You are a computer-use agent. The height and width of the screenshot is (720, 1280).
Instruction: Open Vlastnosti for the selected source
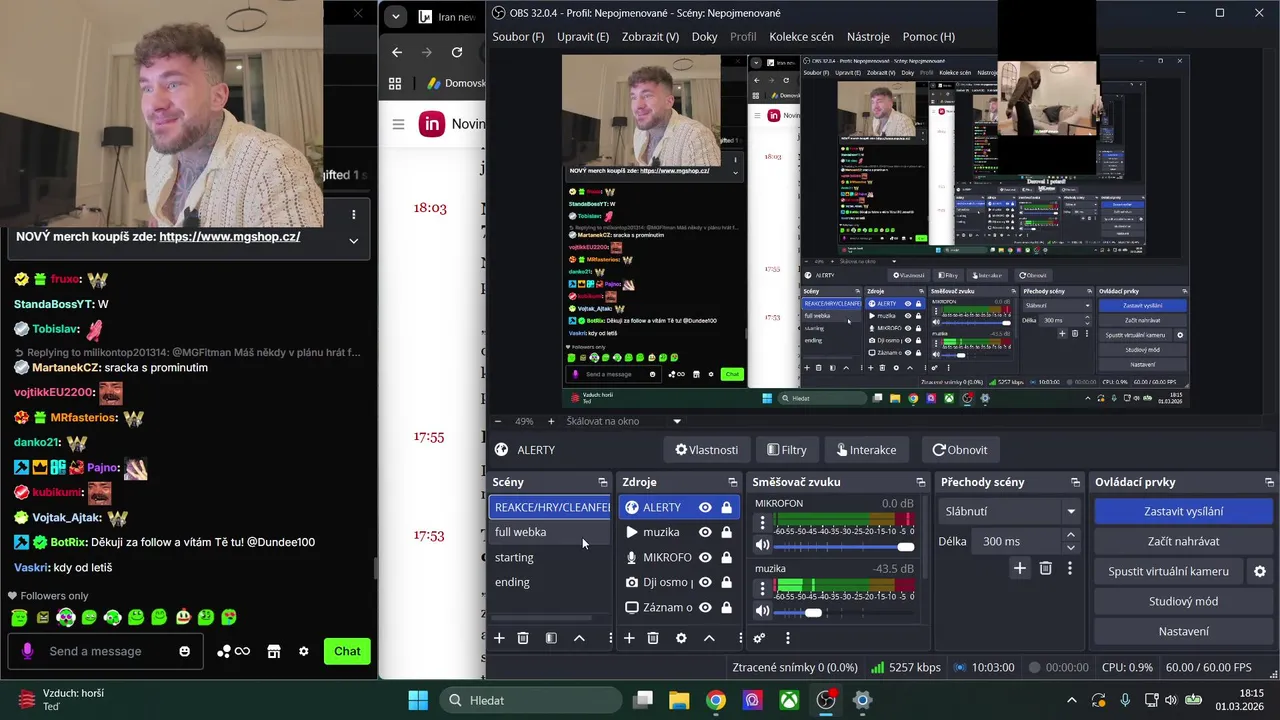click(x=707, y=450)
